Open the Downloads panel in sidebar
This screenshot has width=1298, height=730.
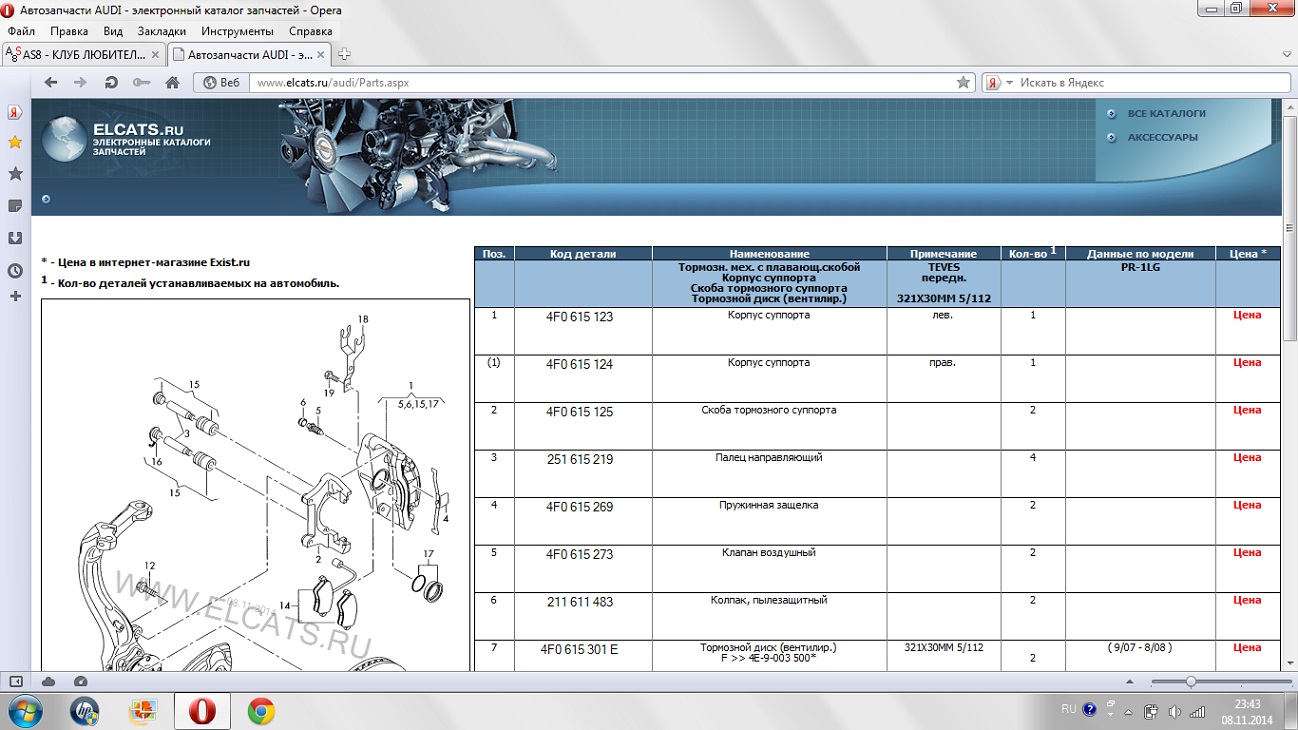[x=15, y=238]
